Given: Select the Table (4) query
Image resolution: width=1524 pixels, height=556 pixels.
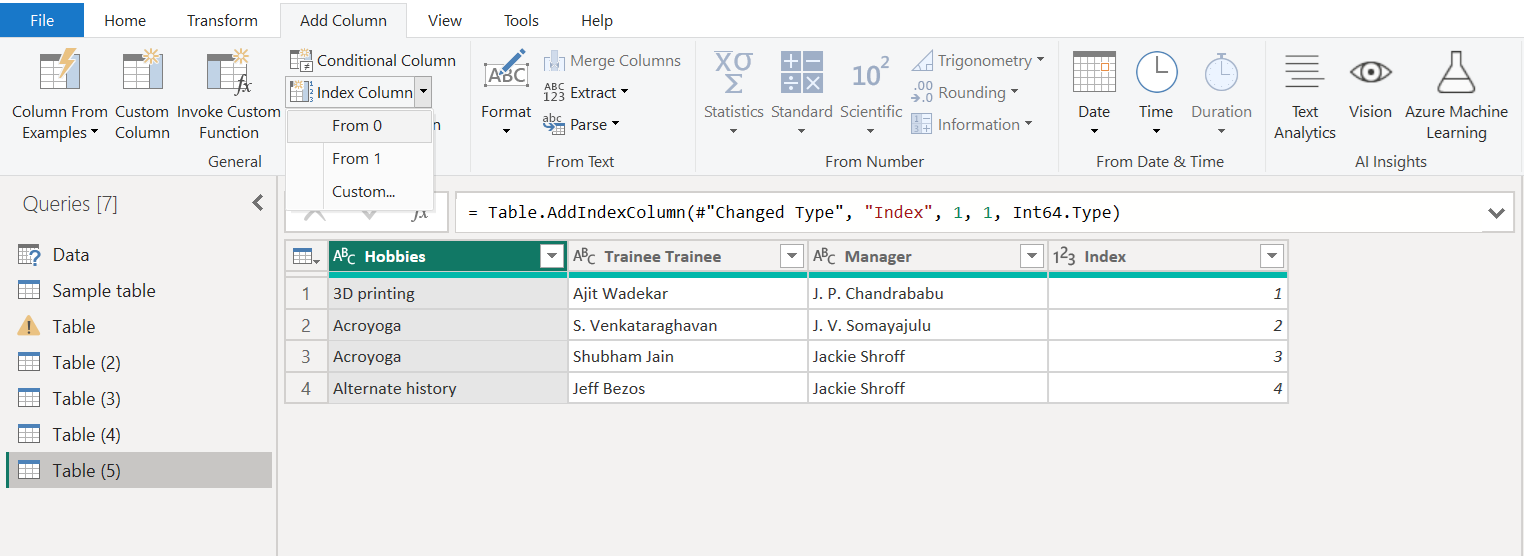Looking at the screenshot, I should point(139,435).
